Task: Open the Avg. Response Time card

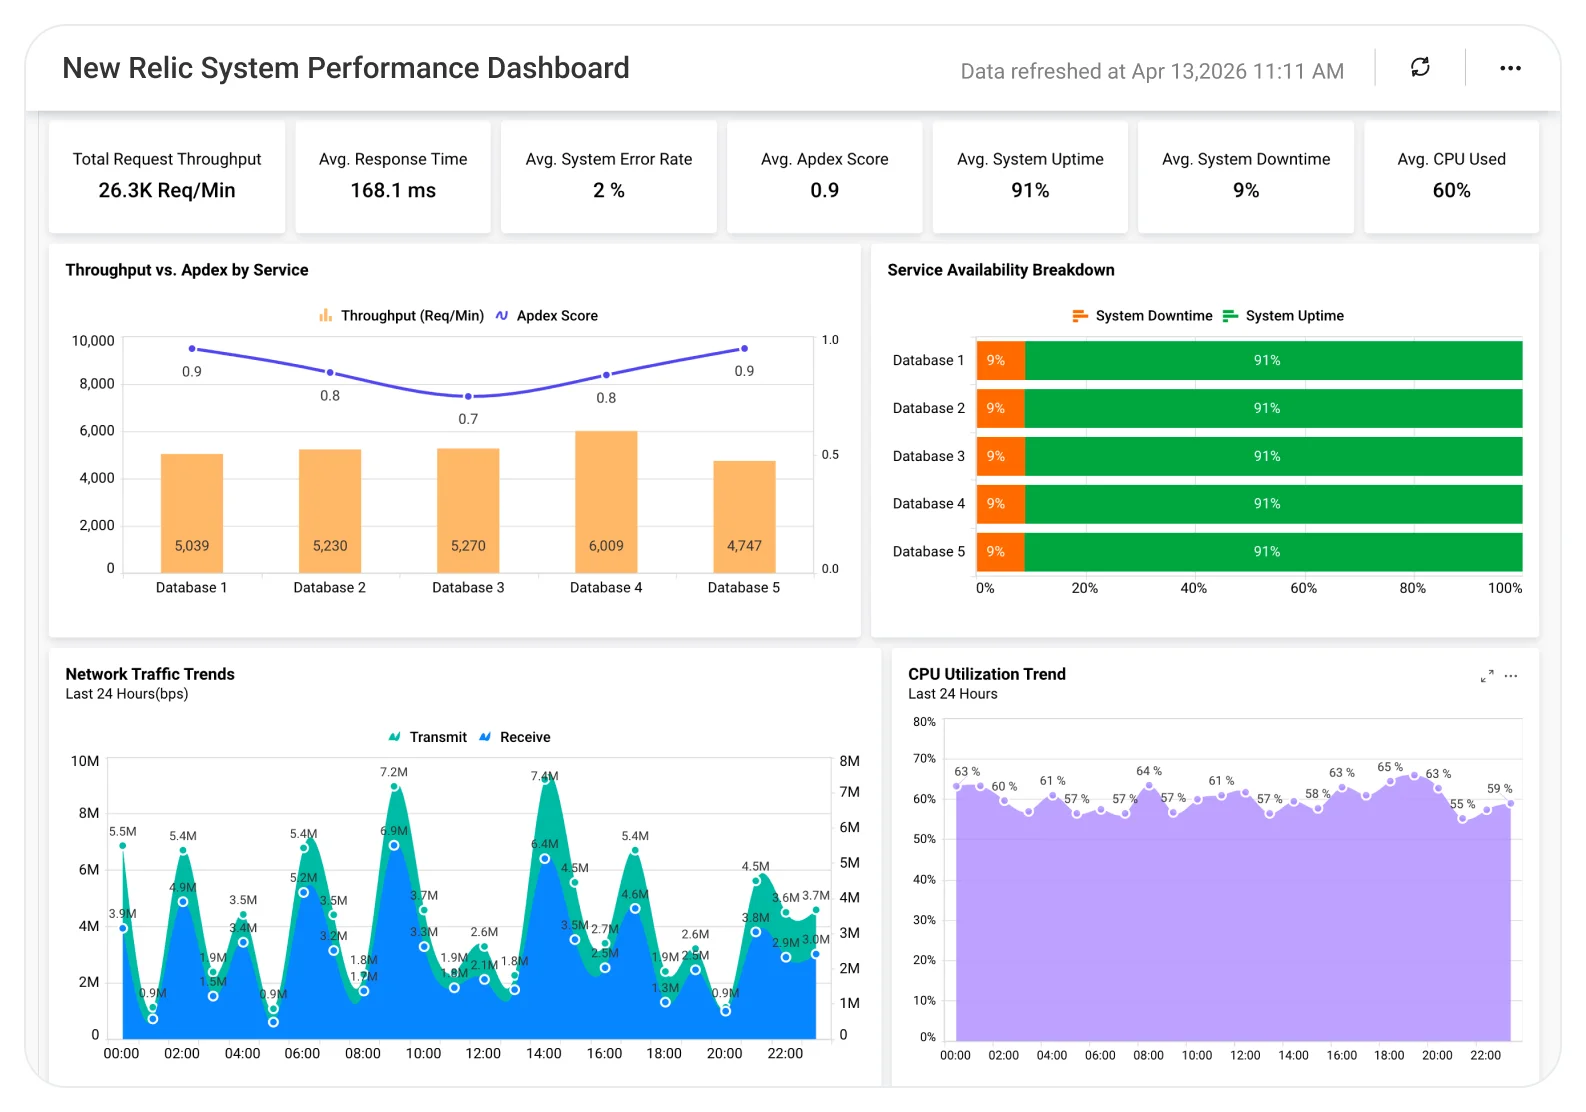Action: 393,177
